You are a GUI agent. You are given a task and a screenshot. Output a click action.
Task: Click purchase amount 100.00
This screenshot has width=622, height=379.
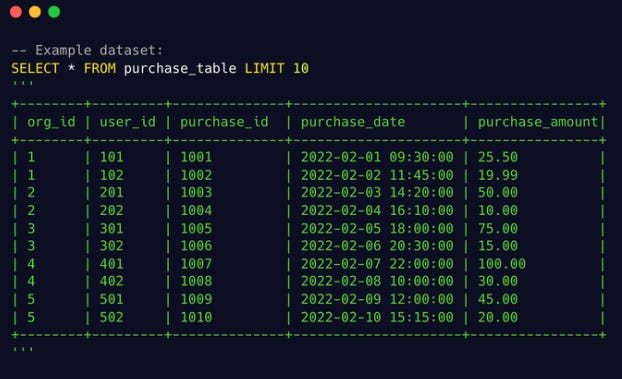pos(502,264)
